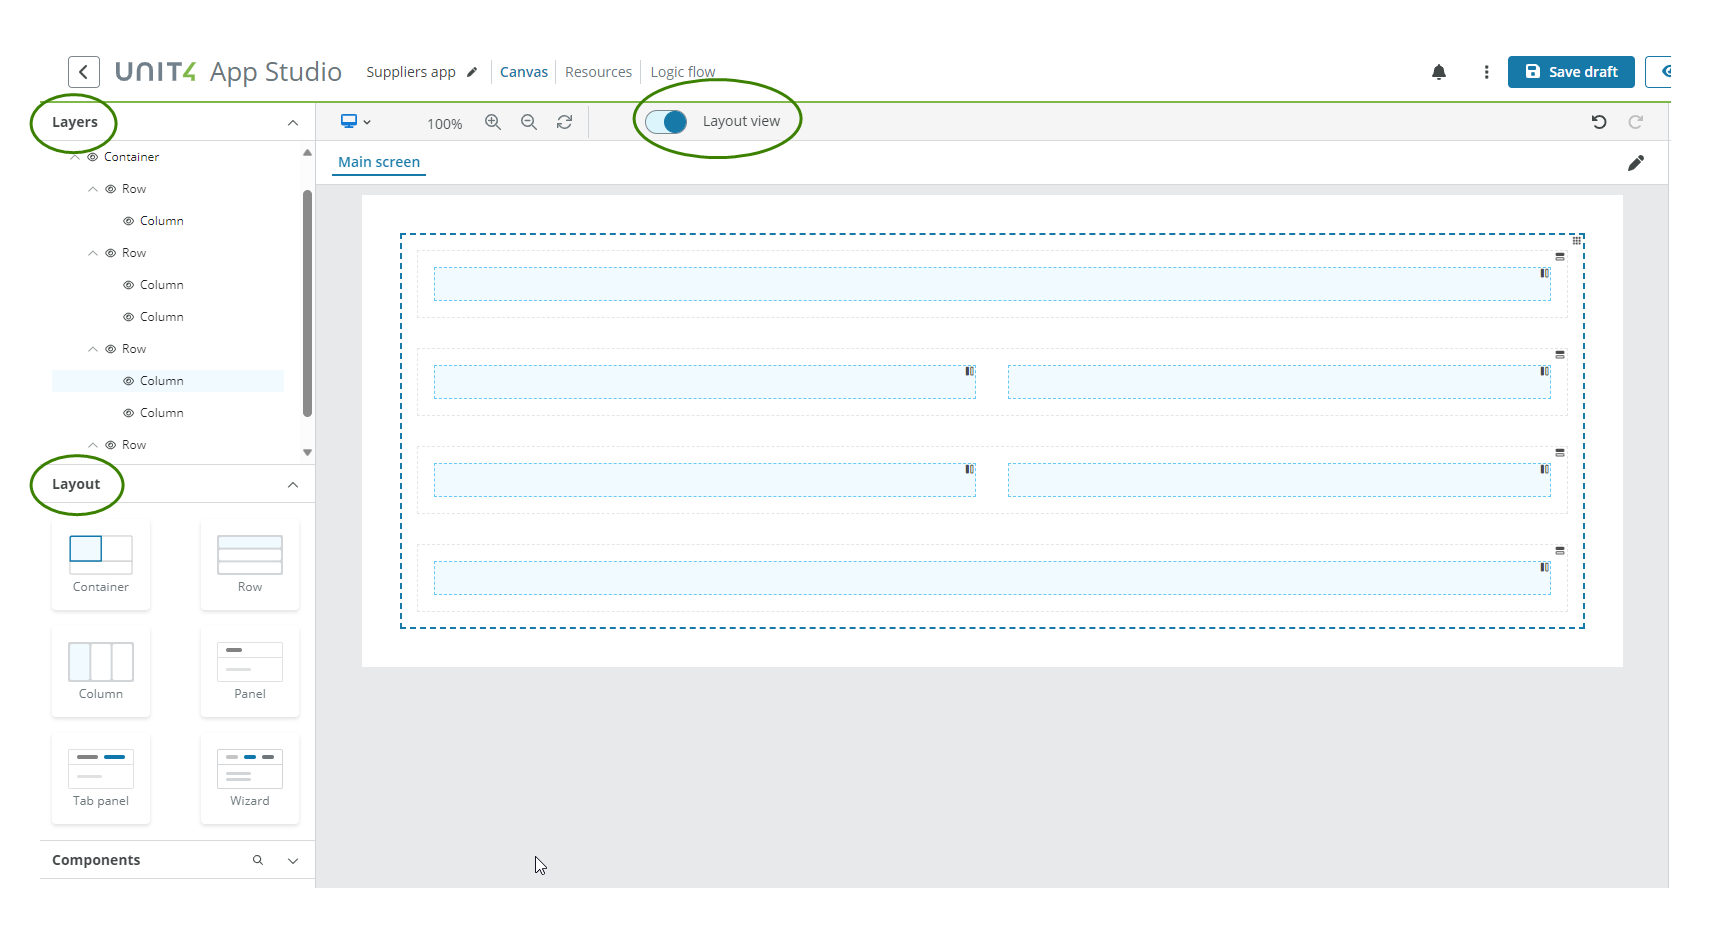The image size is (1711, 928).
Task: Click the pencil icon next to Suppliers app
Action: pos(471,71)
